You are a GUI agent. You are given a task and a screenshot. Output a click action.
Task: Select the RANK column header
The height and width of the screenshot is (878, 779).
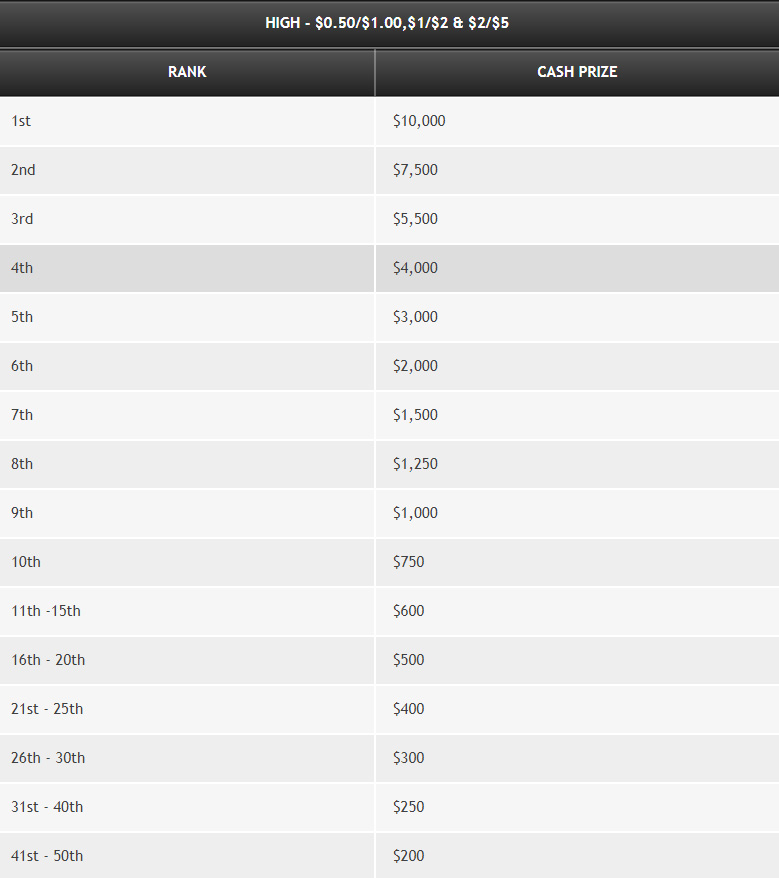click(x=187, y=72)
